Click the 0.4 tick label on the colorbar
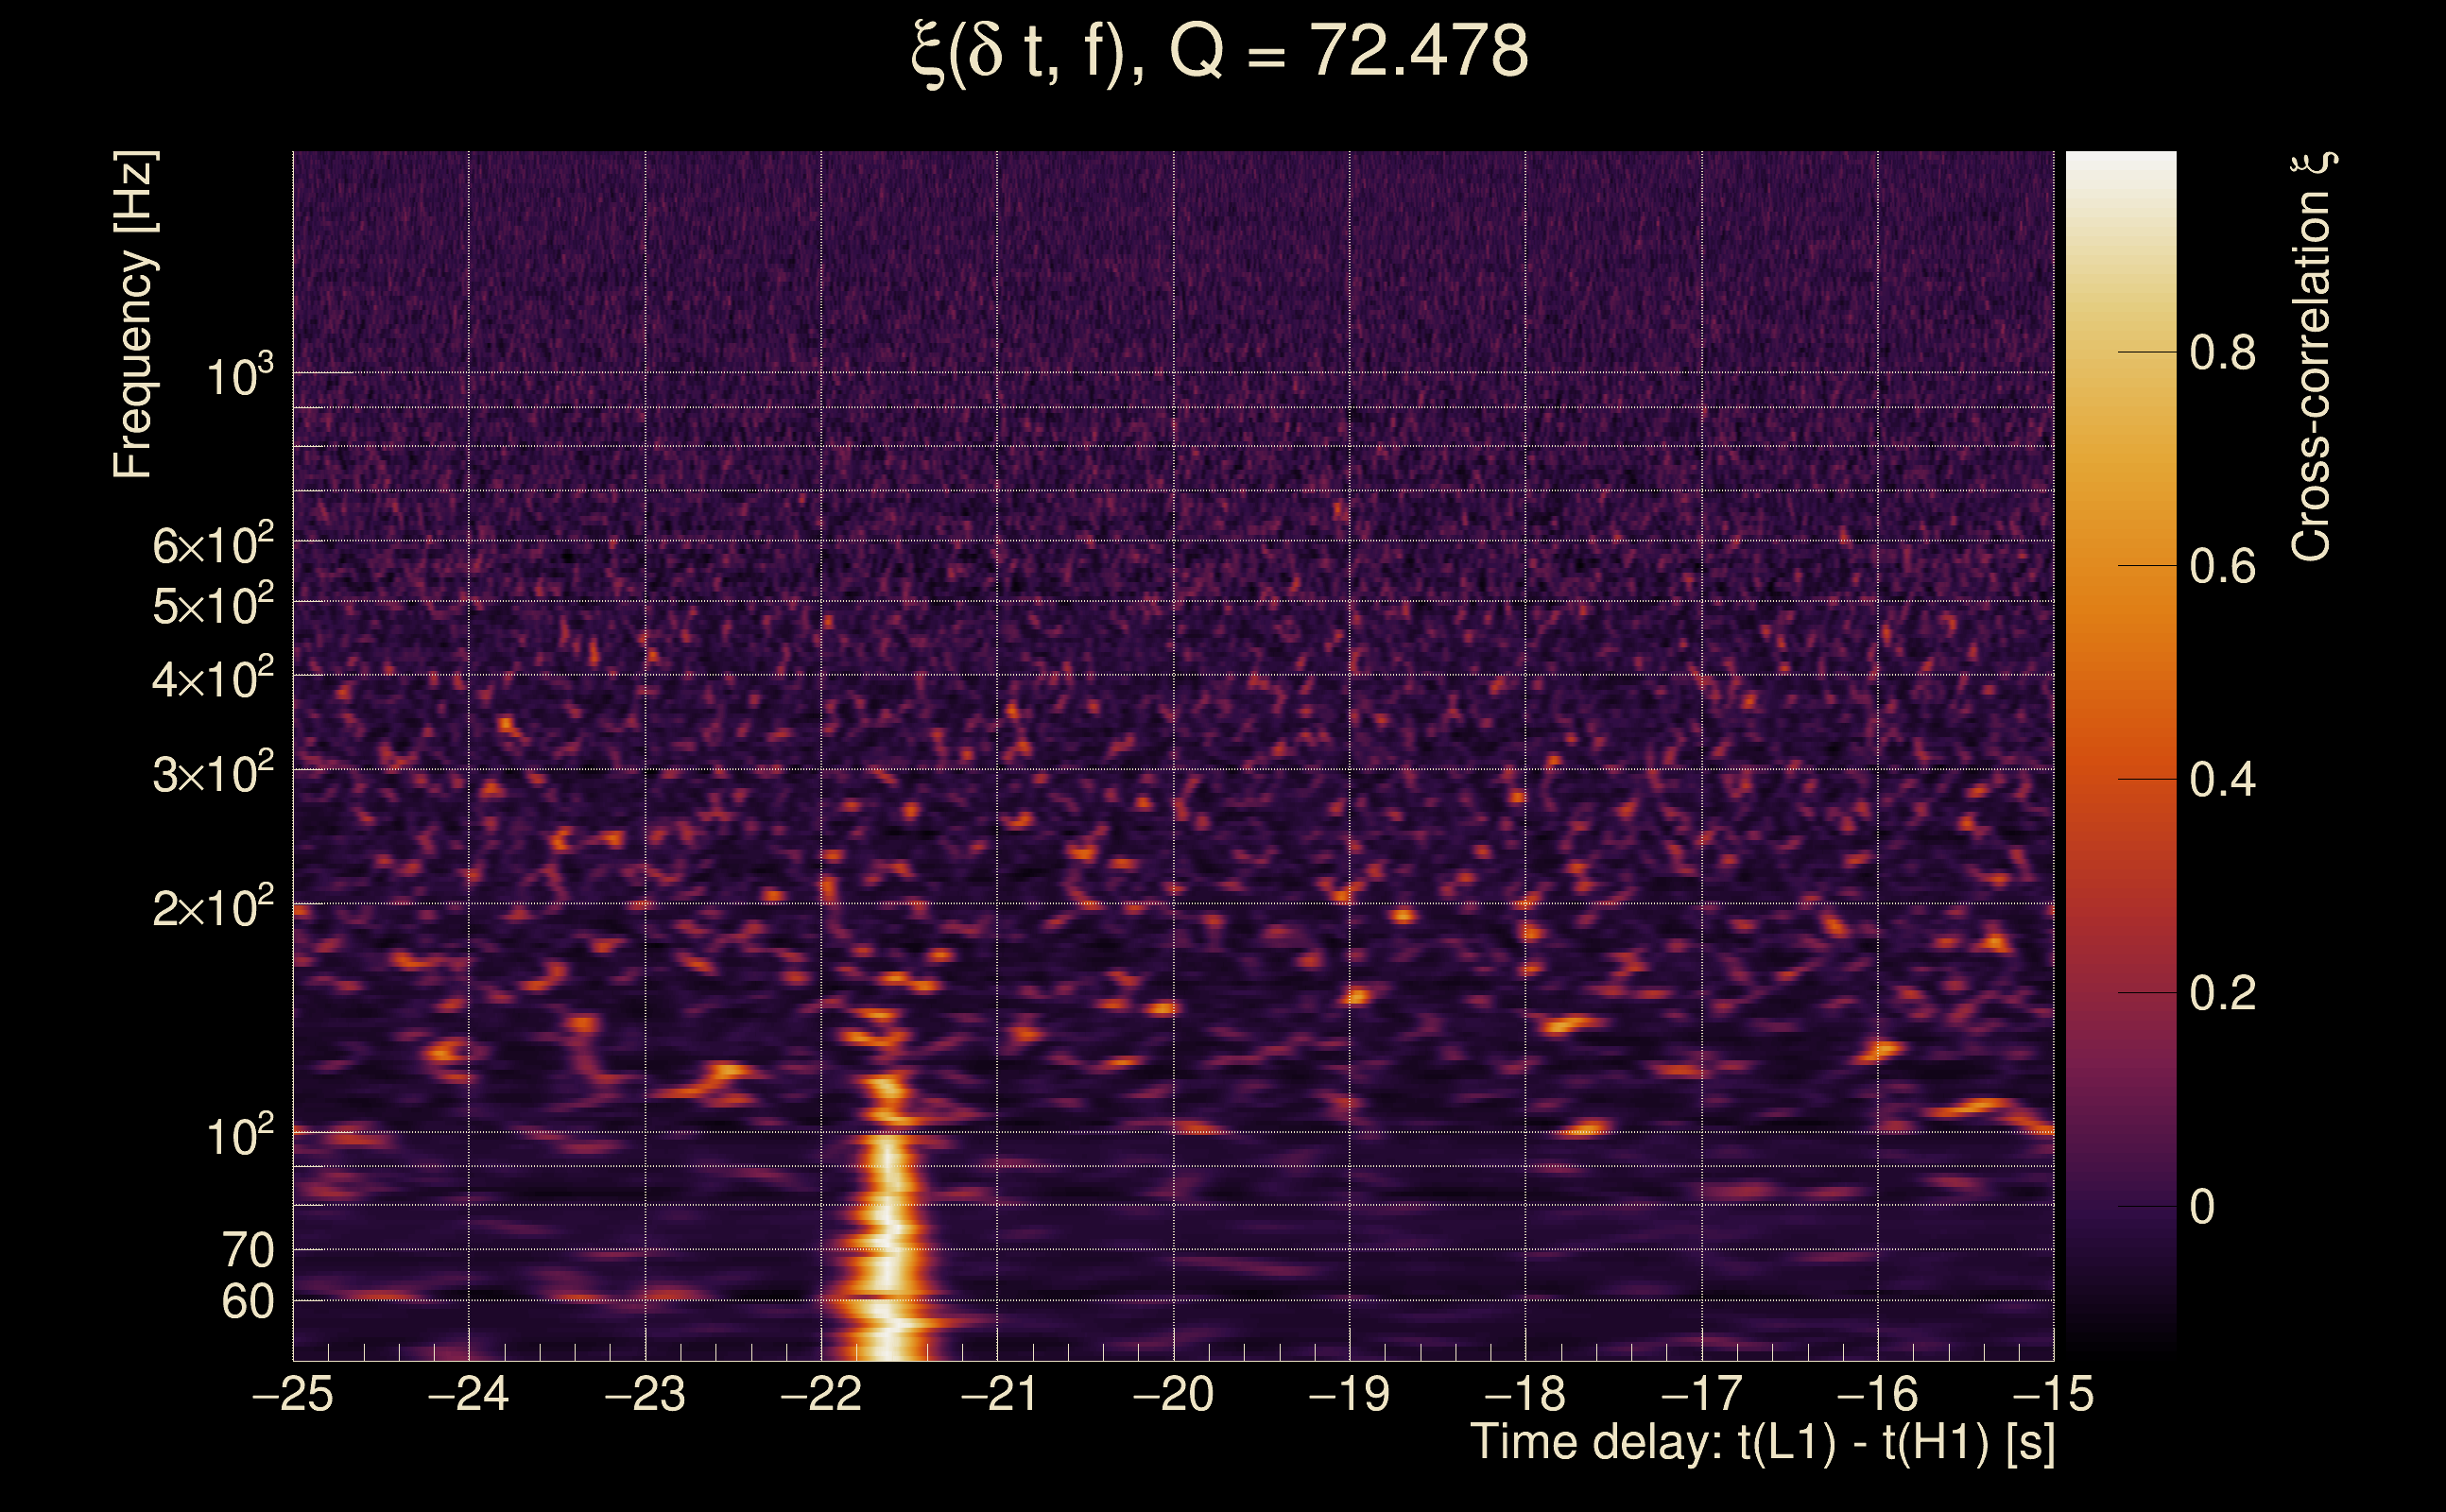 coord(2222,780)
